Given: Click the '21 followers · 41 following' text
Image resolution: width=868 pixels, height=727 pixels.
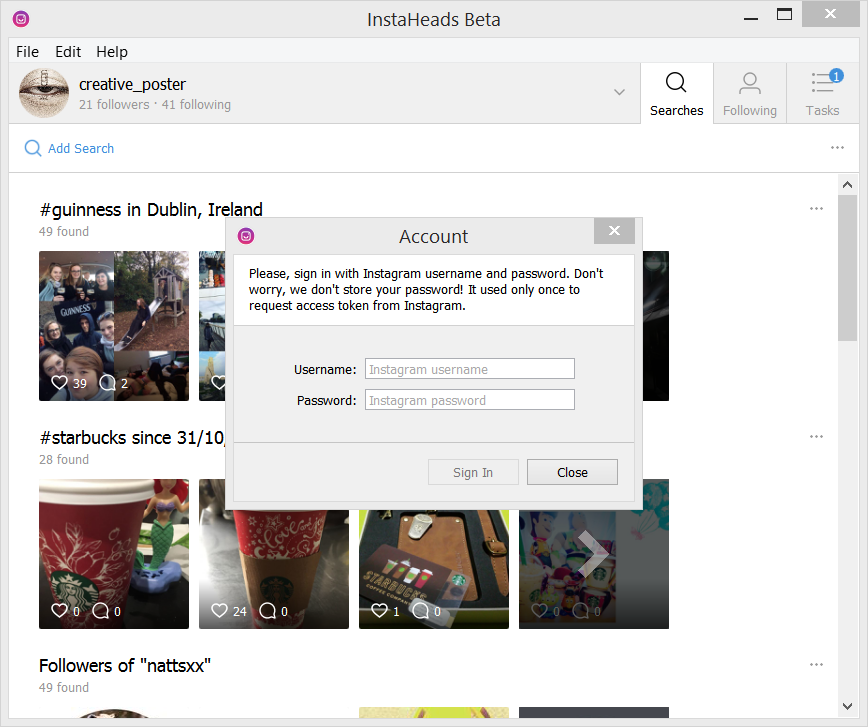Looking at the screenshot, I should (x=155, y=105).
